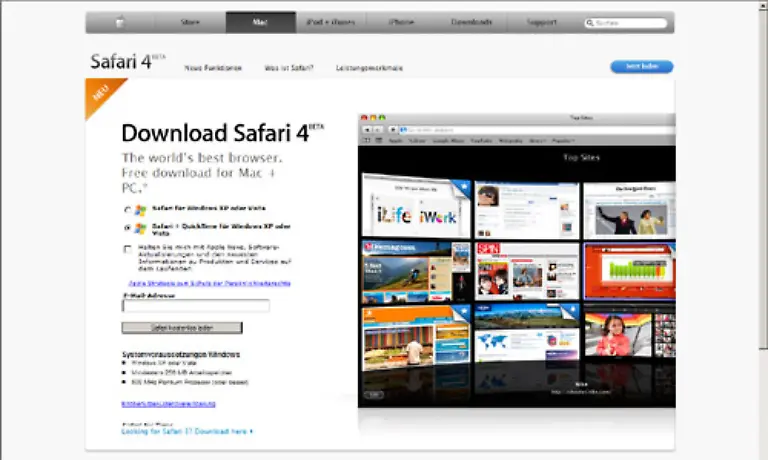Click the 500 MHz Pentium Prozessor line

[190, 382]
